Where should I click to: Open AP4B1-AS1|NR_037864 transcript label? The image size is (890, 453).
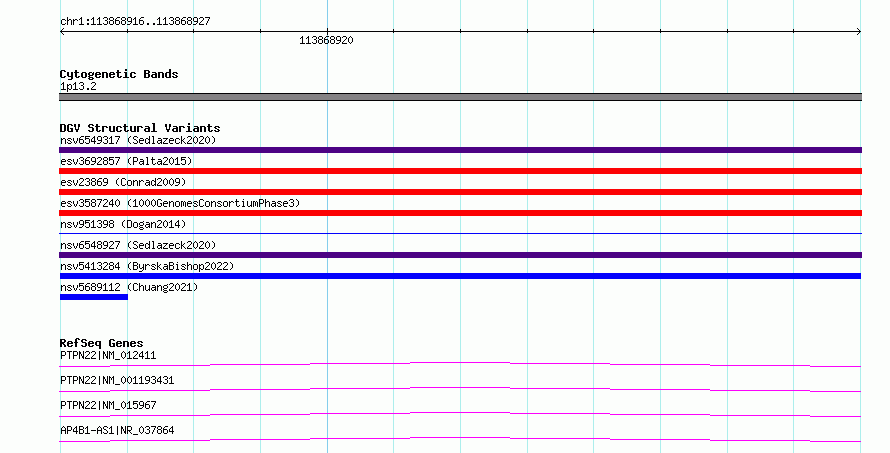click(117, 430)
